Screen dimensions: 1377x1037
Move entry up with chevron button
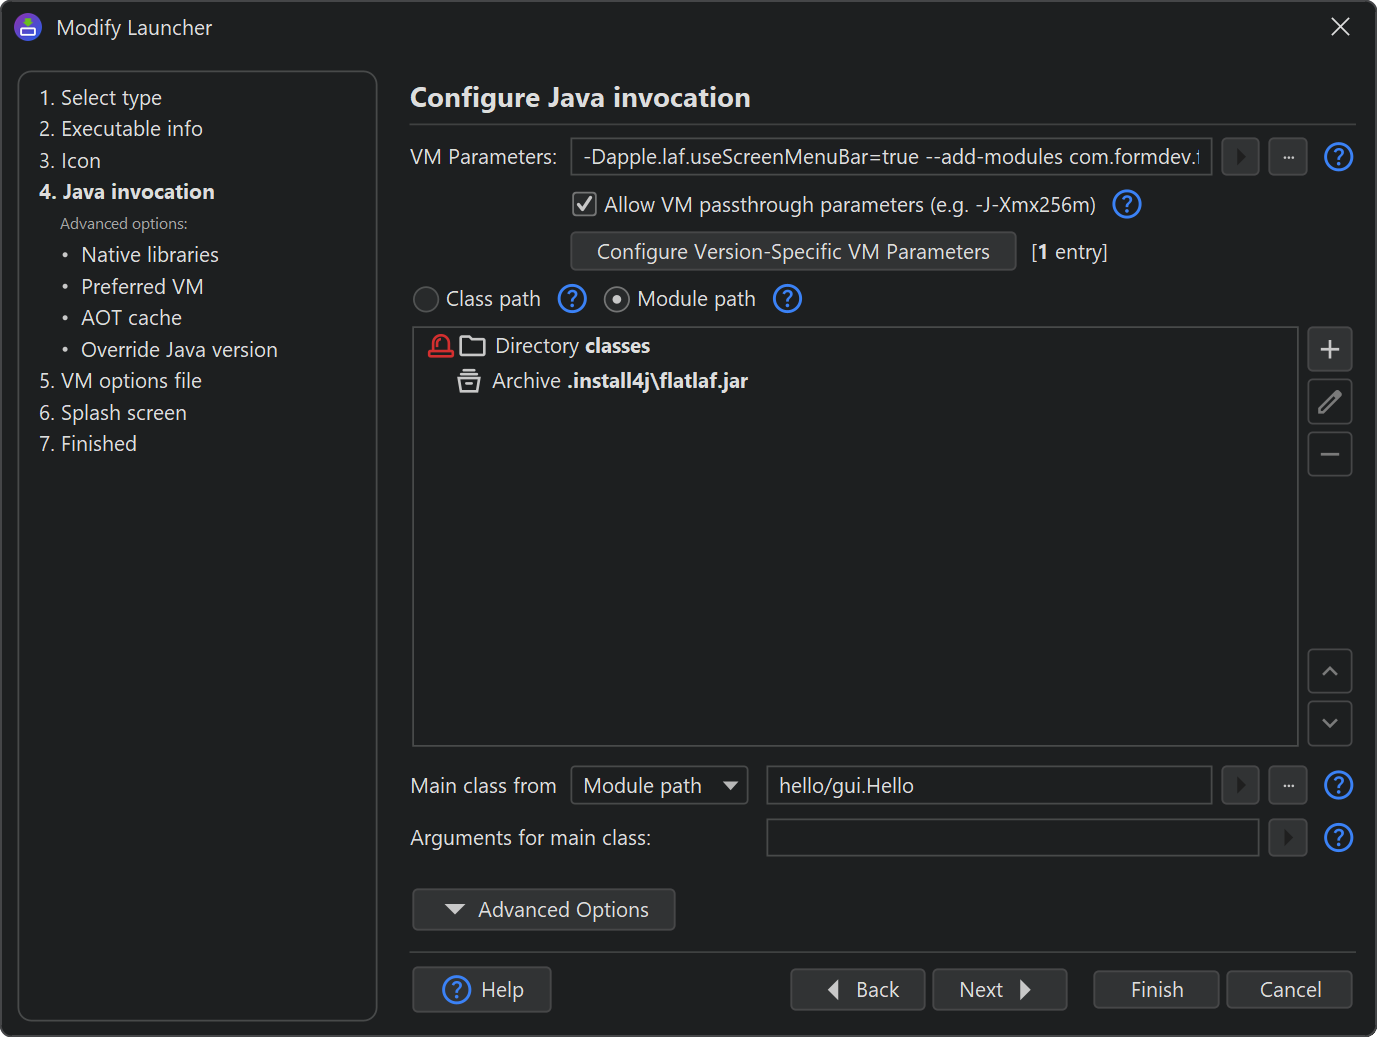pos(1330,671)
